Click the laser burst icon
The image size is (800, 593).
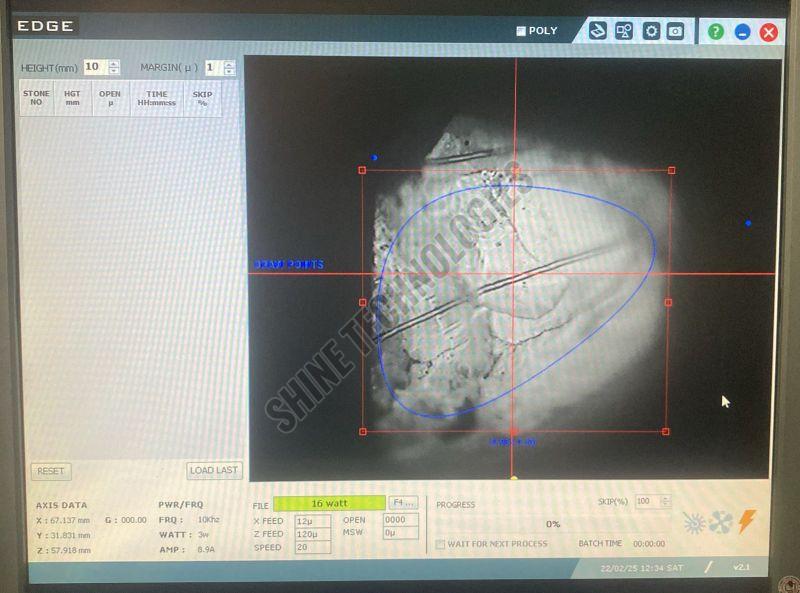point(694,522)
